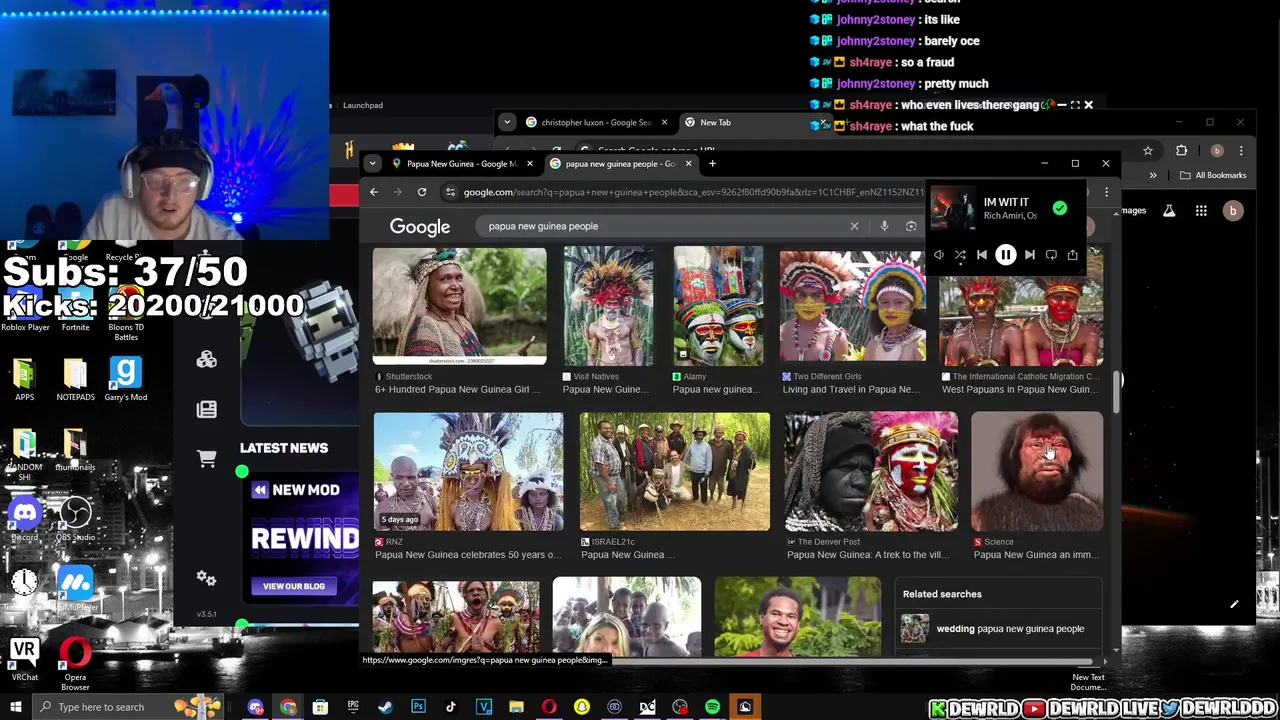Skip to next track in media popup
This screenshot has width=1280, height=720.
coord(1029,255)
